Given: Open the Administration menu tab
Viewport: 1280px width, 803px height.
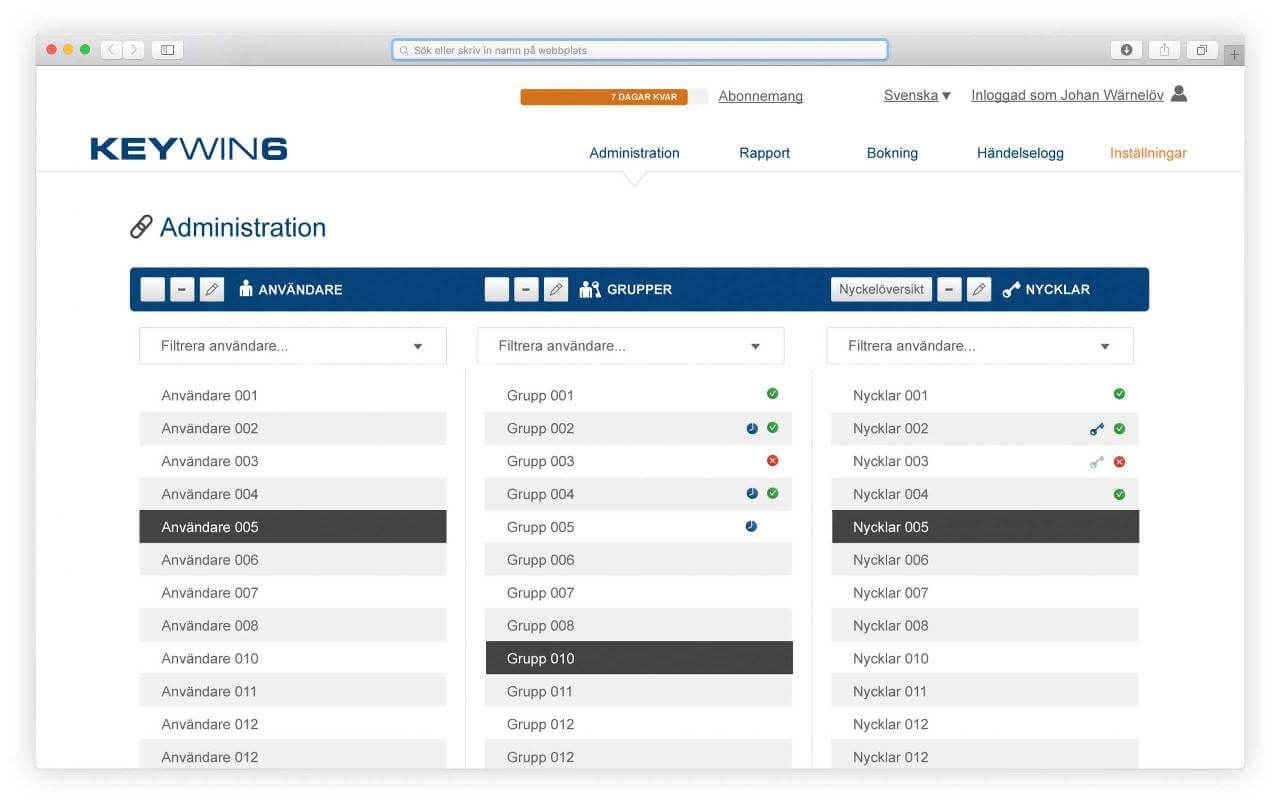Looking at the screenshot, I should pyautogui.click(x=634, y=153).
